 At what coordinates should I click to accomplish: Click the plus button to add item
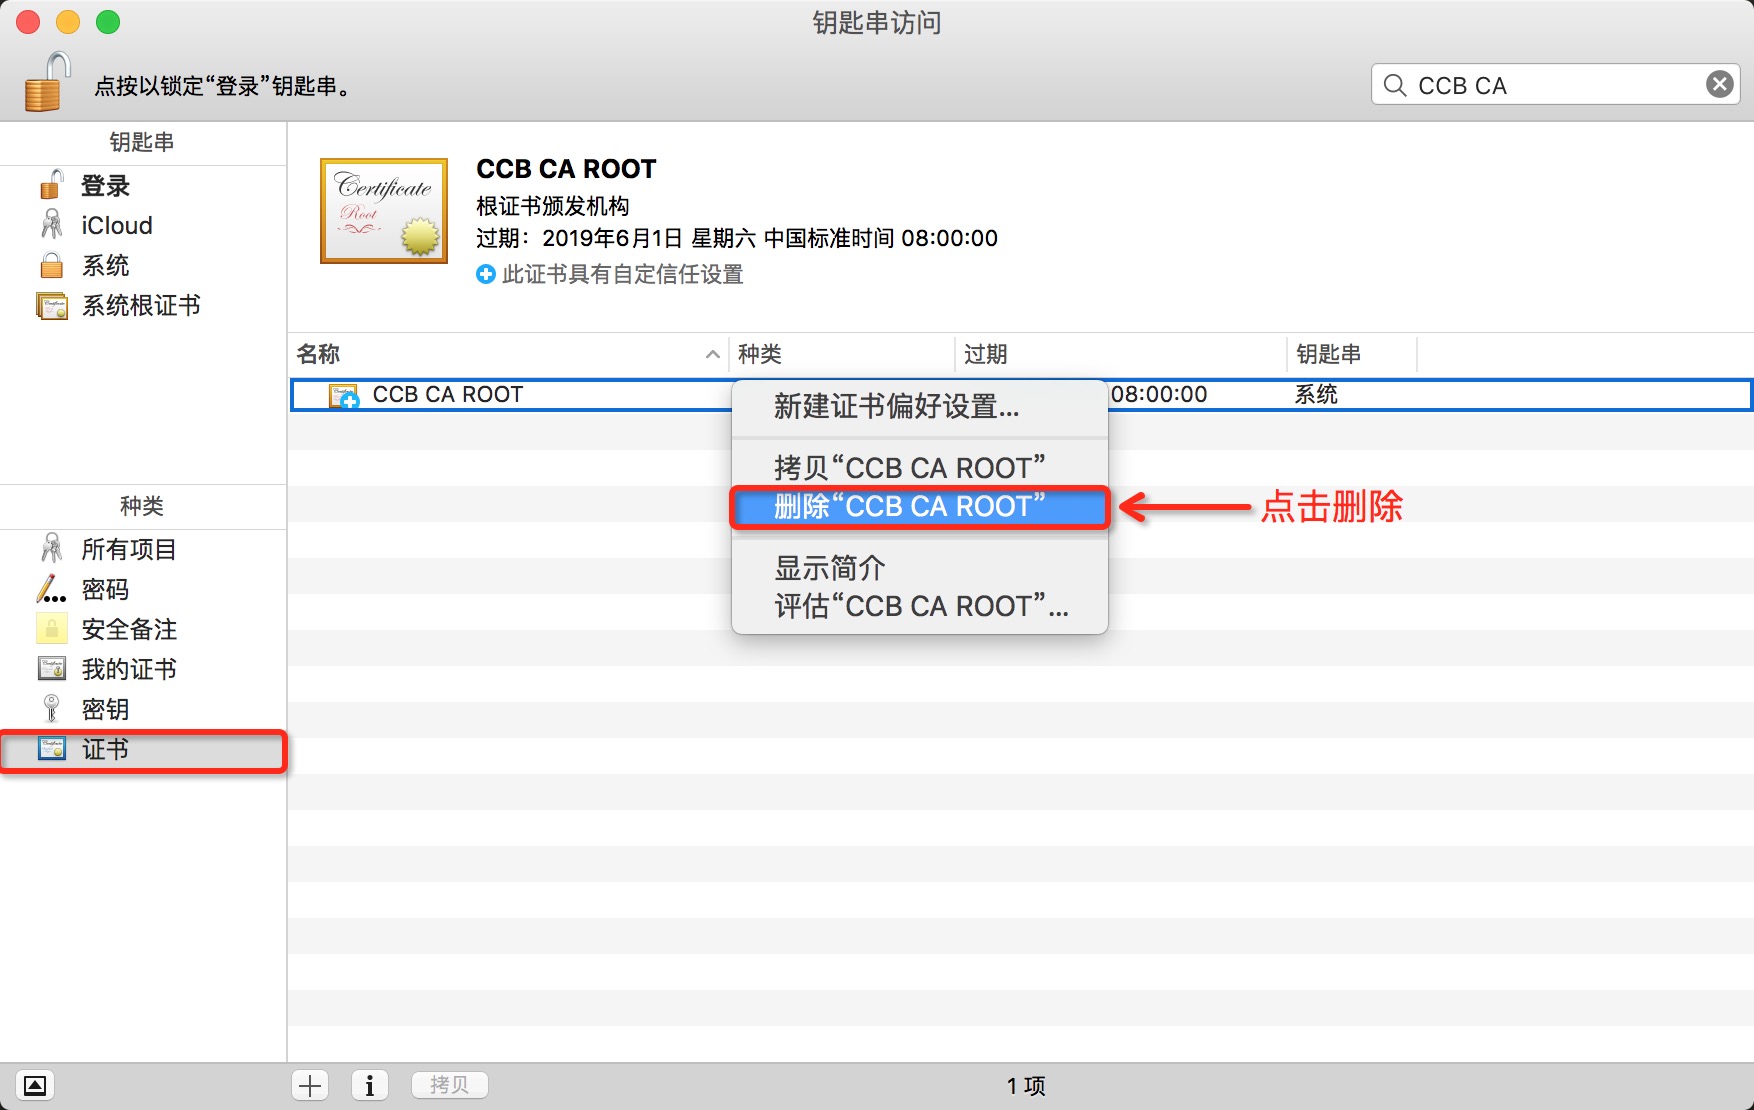point(310,1085)
